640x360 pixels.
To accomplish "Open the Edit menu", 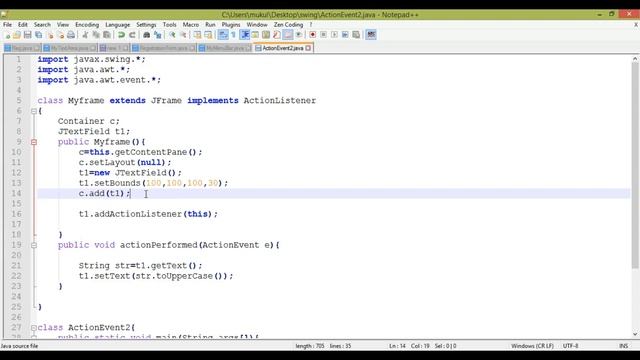I will click(x=23, y=25).
